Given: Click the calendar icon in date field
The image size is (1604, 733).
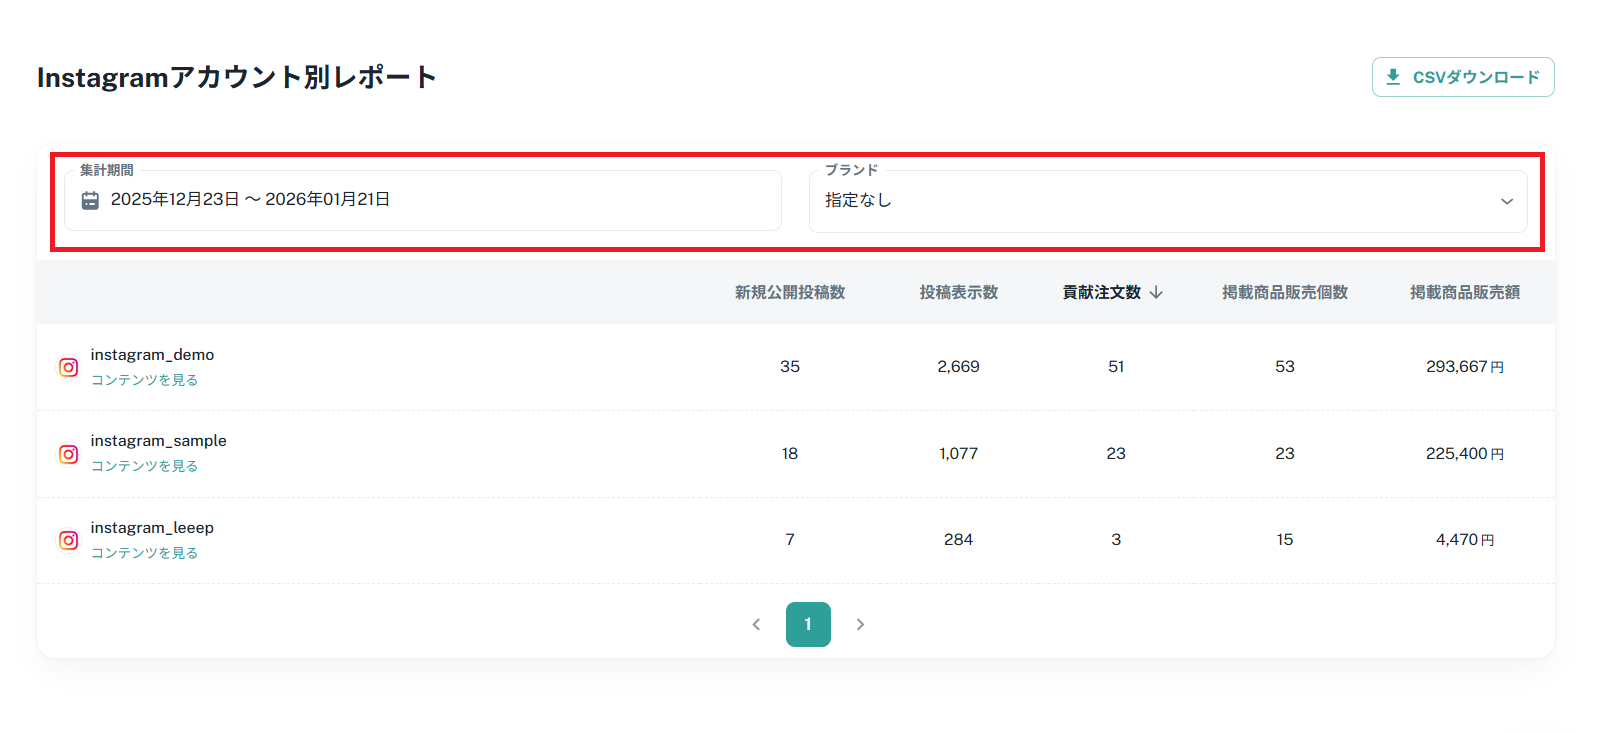Looking at the screenshot, I should (90, 200).
